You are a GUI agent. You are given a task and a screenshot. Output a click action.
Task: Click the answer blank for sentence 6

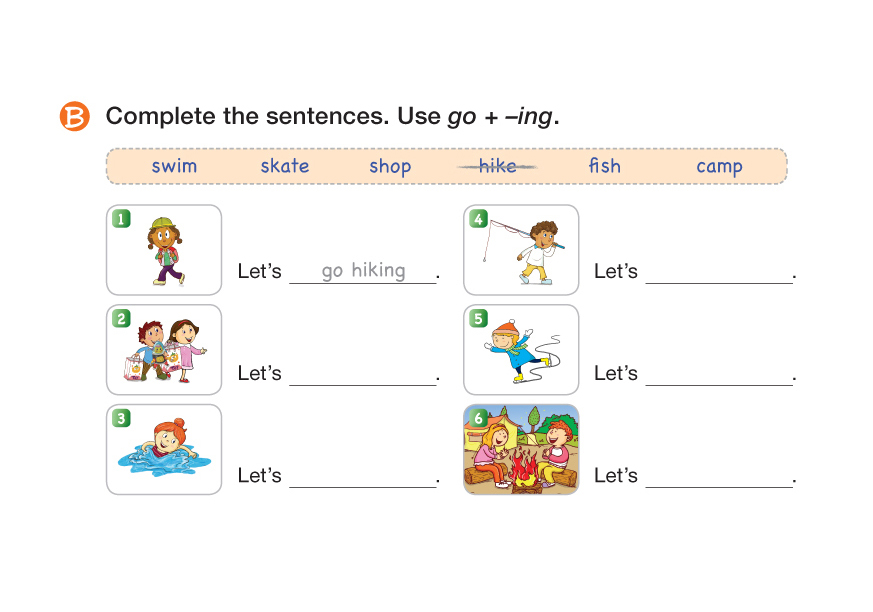tap(719, 476)
